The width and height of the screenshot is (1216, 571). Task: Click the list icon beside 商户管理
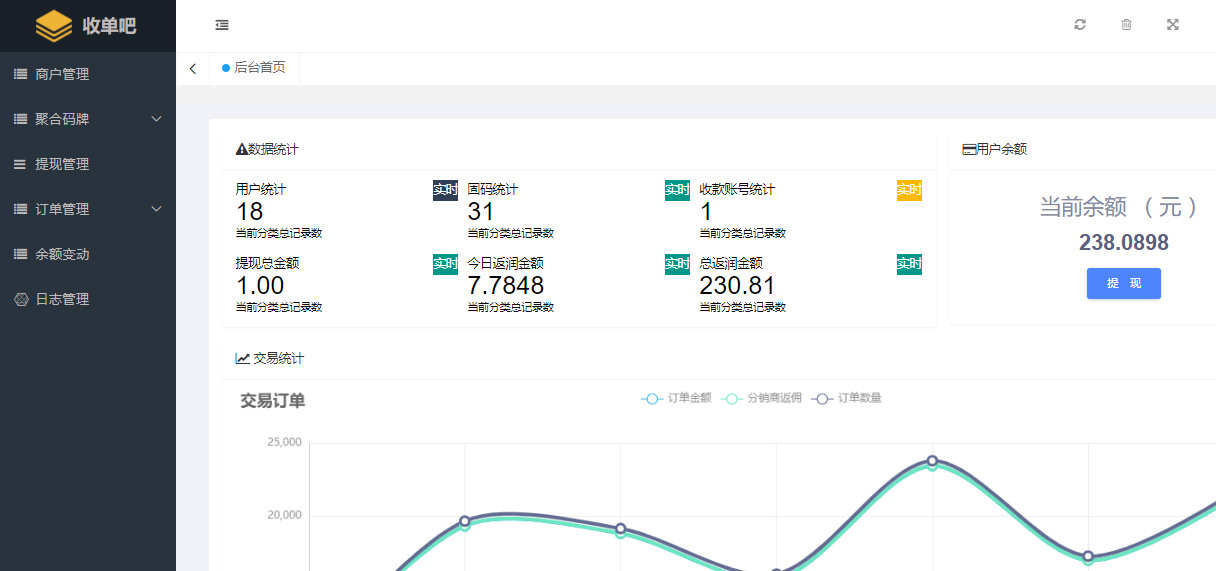pyautogui.click(x=20, y=74)
